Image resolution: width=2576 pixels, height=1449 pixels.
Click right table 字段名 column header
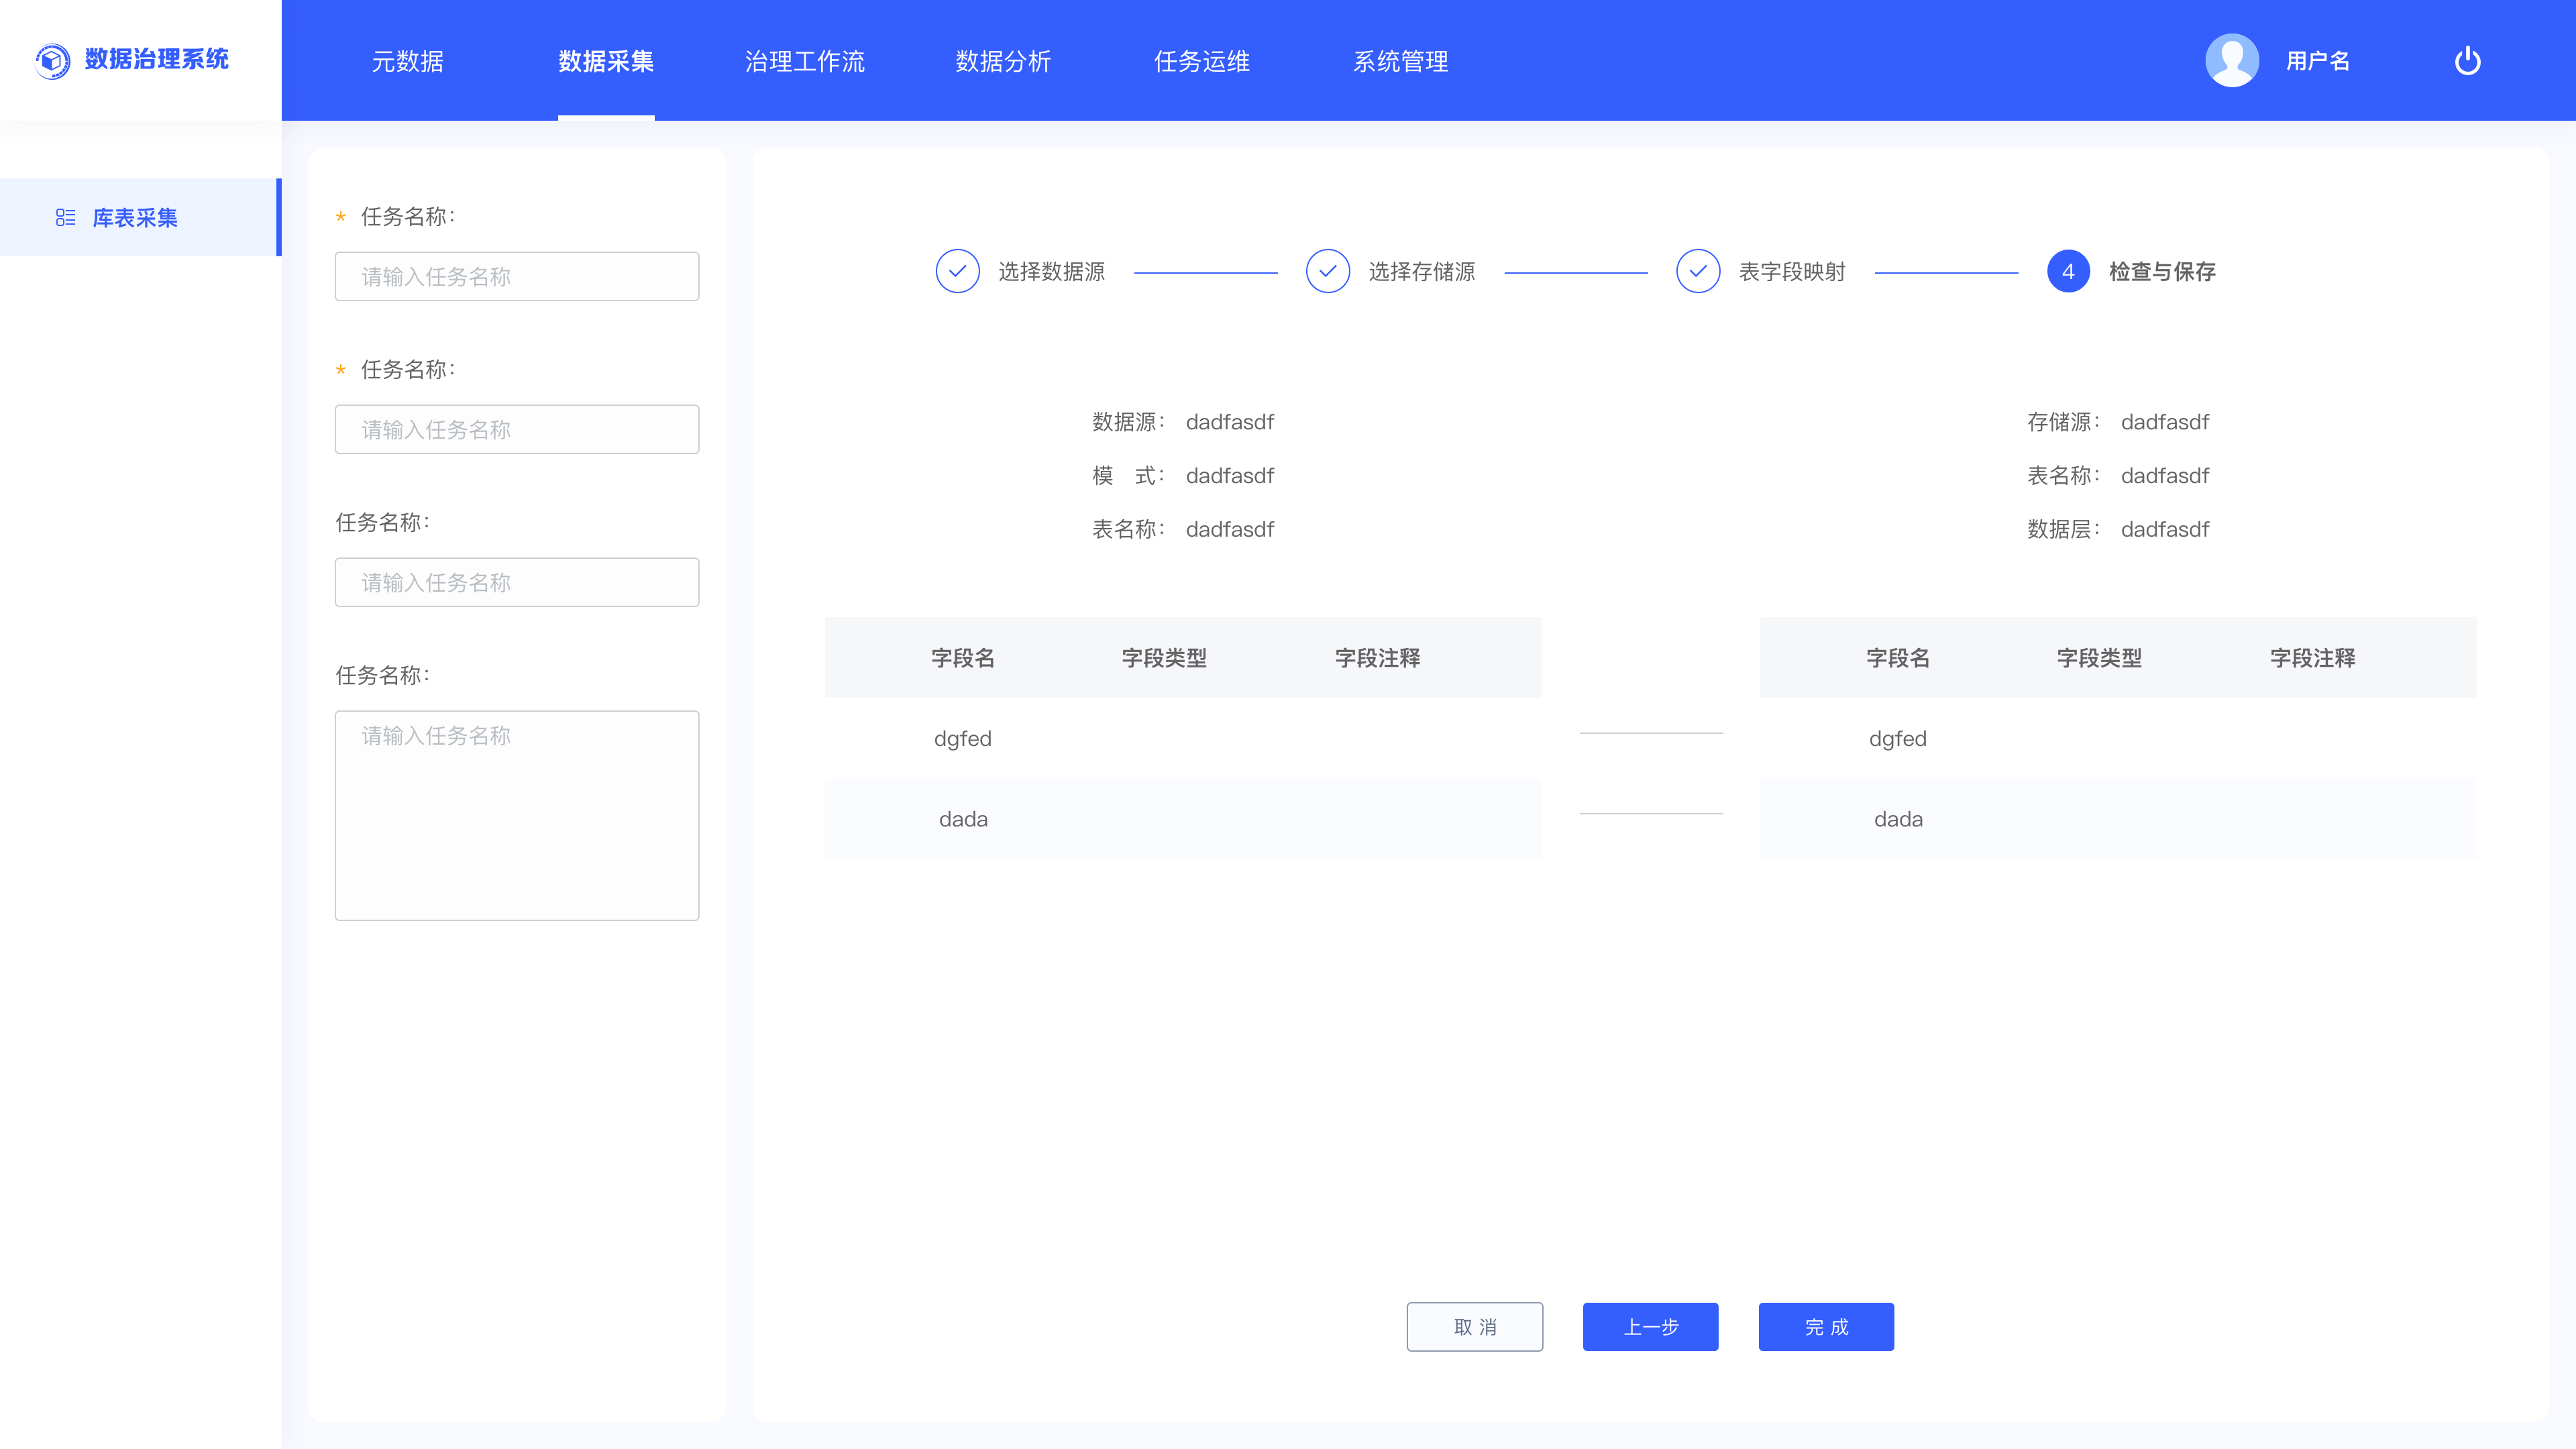[x=1898, y=658]
